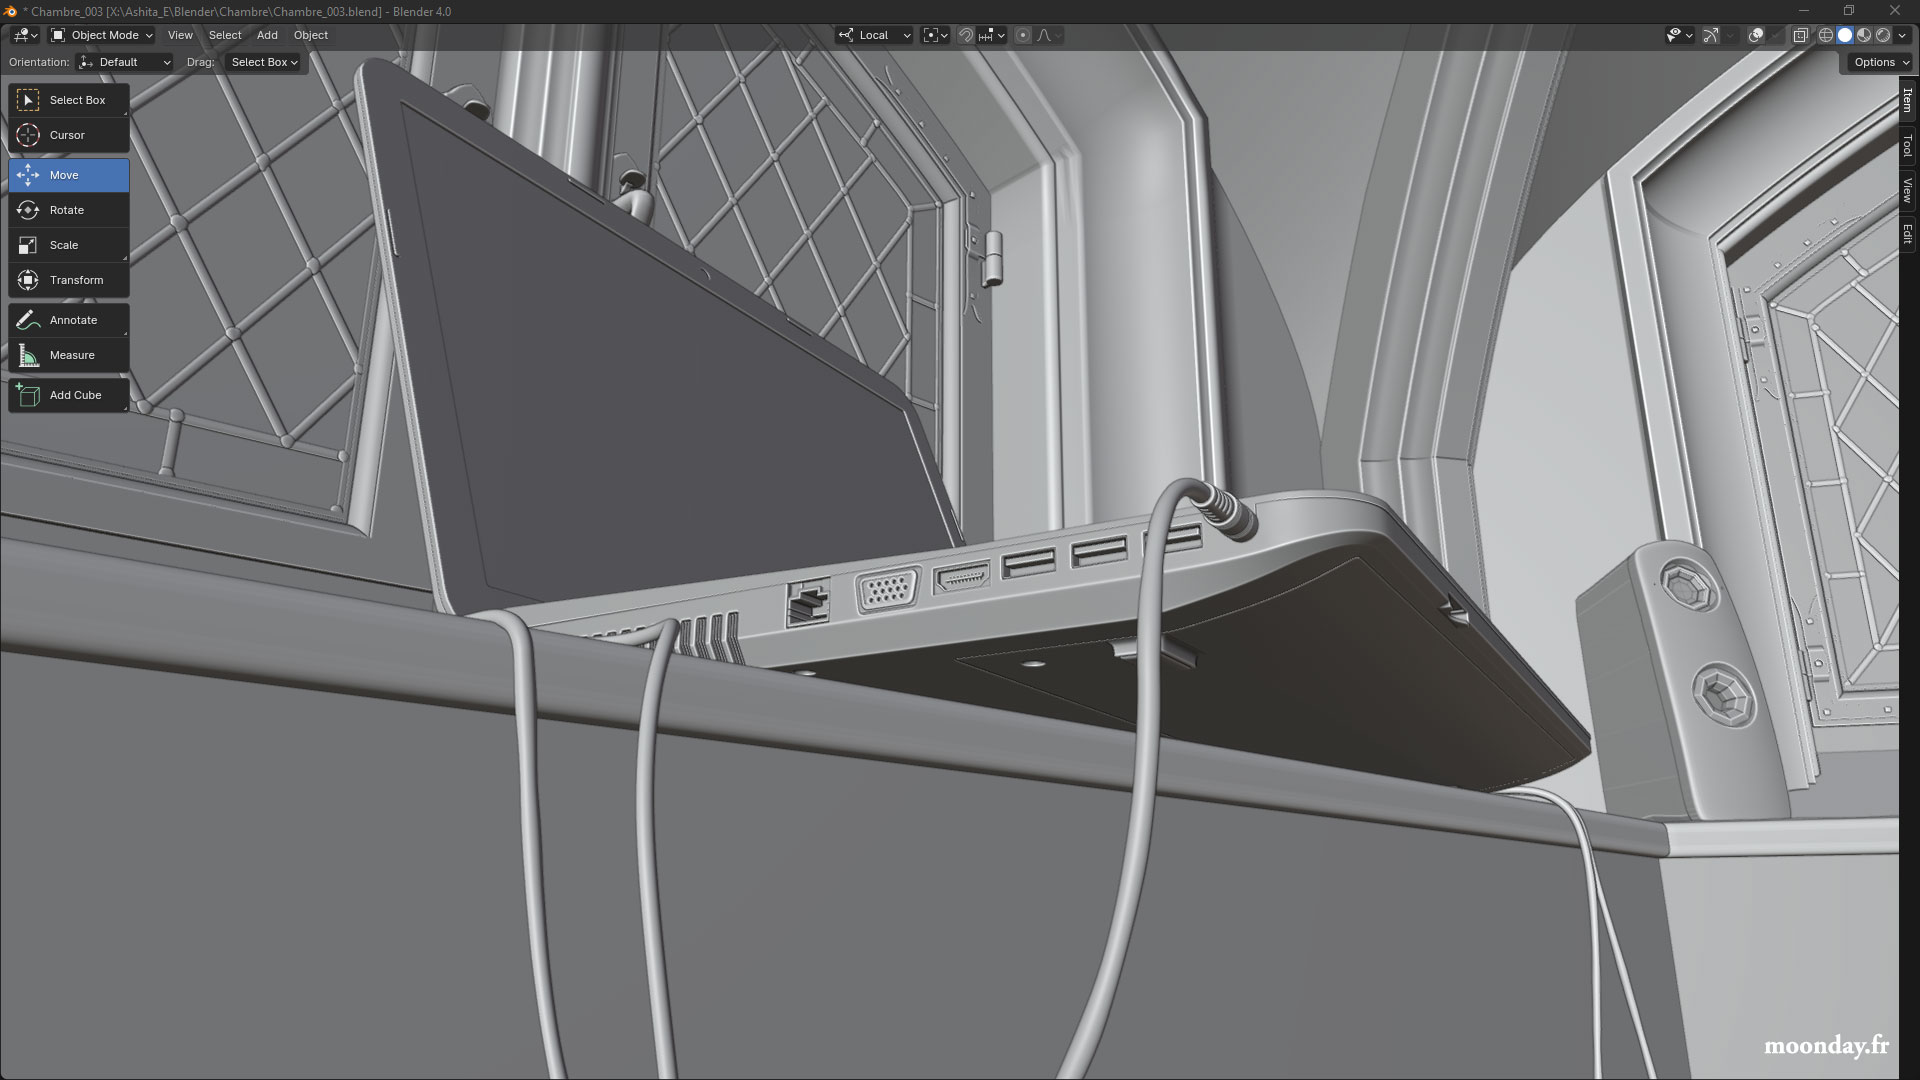Toggle X-Ray viewing mode
The width and height of the screenshot is (1920, 1080).
click(x=1801, y=35)
